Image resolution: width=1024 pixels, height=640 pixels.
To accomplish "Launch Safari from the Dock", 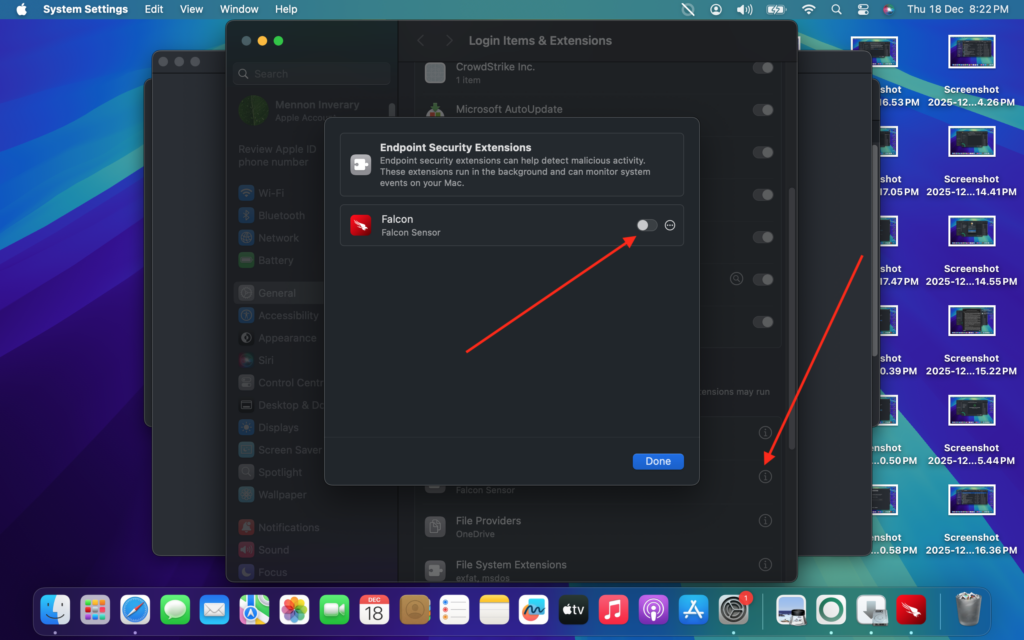I will coord(135,610).
